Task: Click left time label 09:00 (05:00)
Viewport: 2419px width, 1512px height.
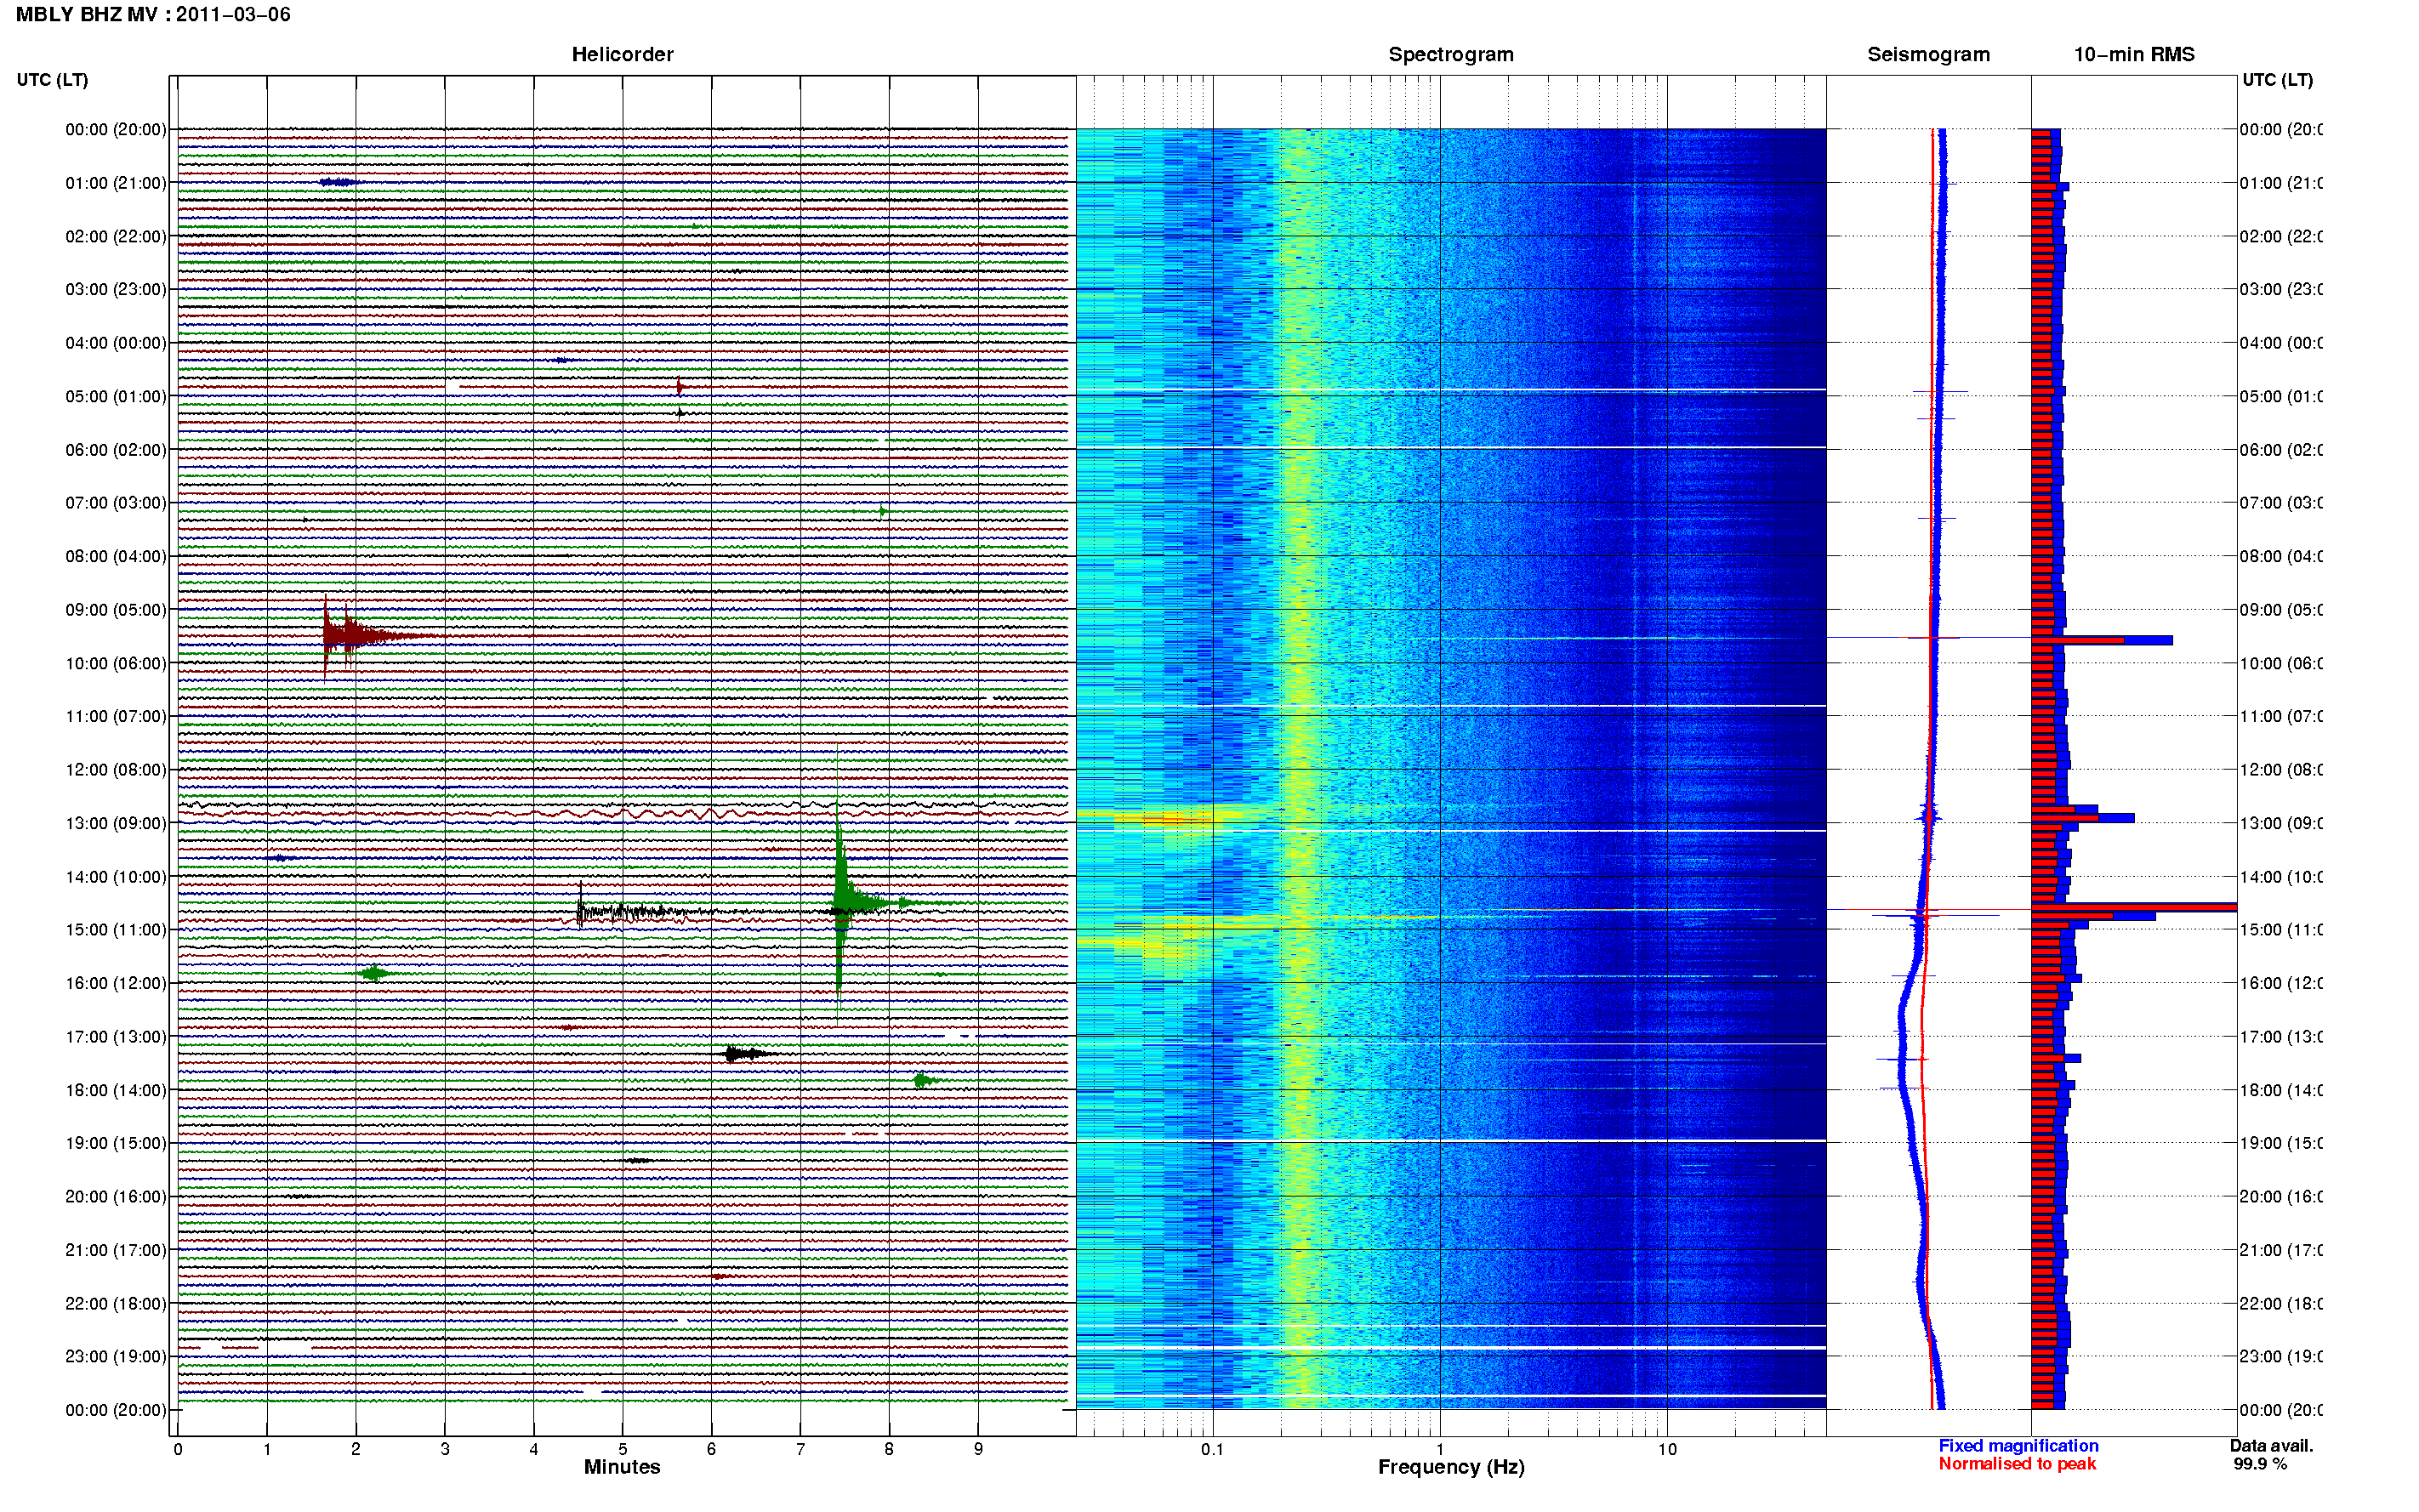Action: [x=116, y=610]
